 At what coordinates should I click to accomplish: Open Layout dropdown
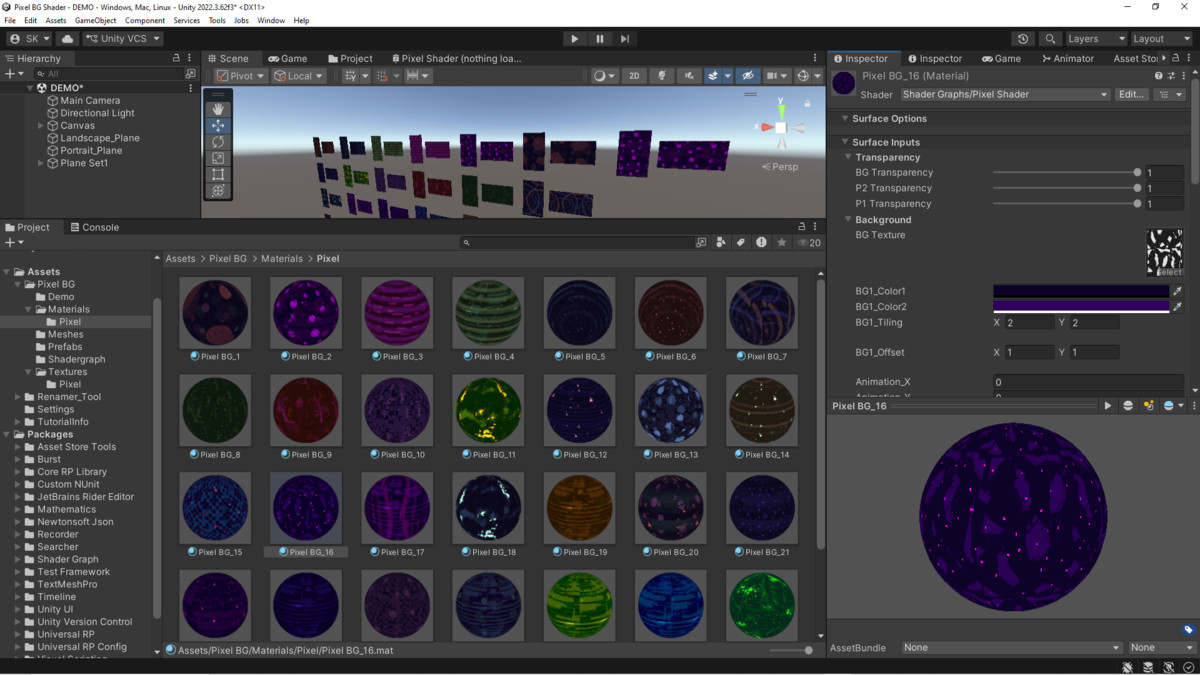1162,39
